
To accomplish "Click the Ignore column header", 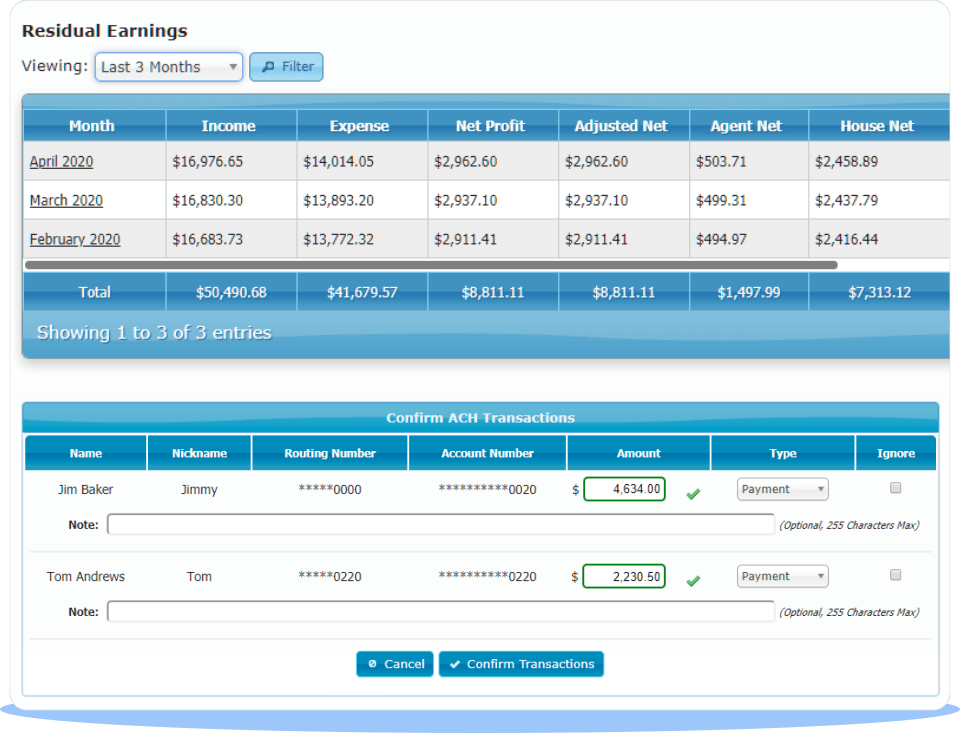I will pos(896,453).
